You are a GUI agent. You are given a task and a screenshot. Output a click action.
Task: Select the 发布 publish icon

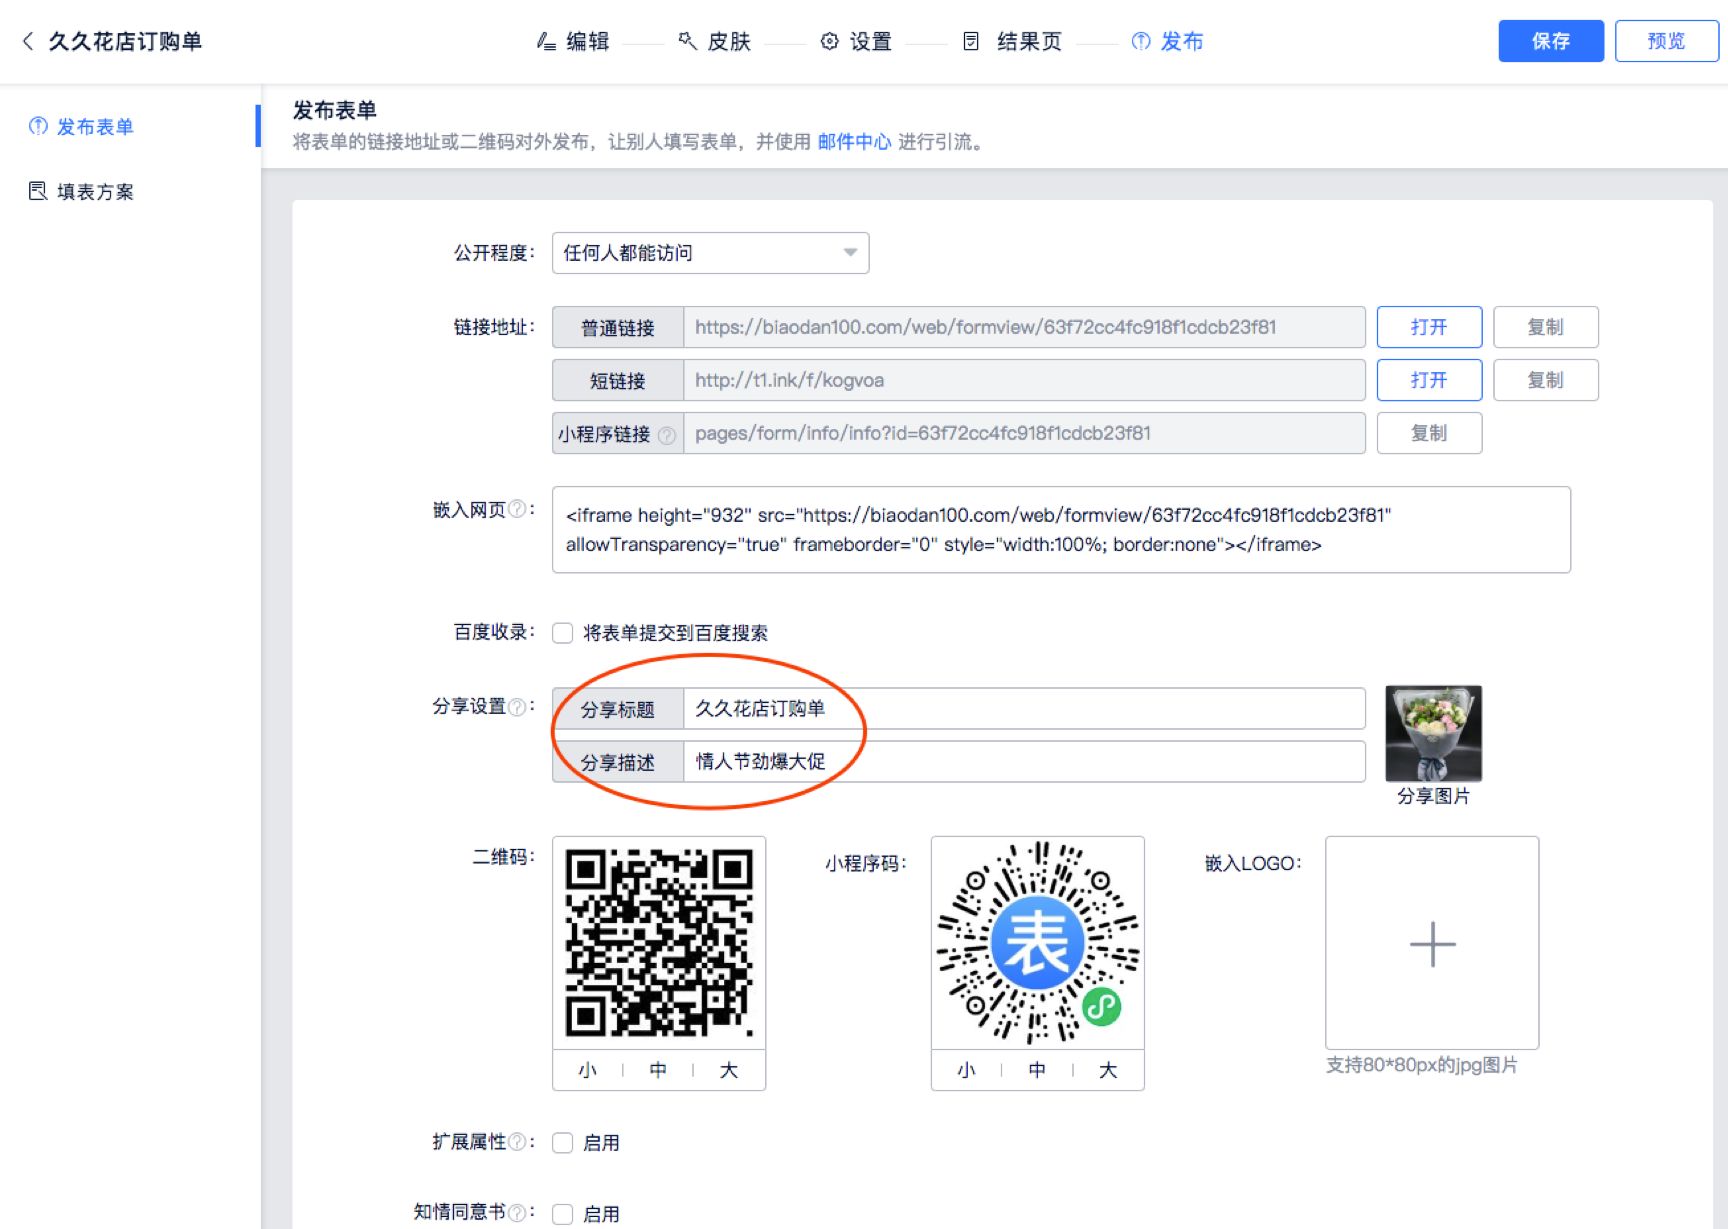[x=1140, y=41]
